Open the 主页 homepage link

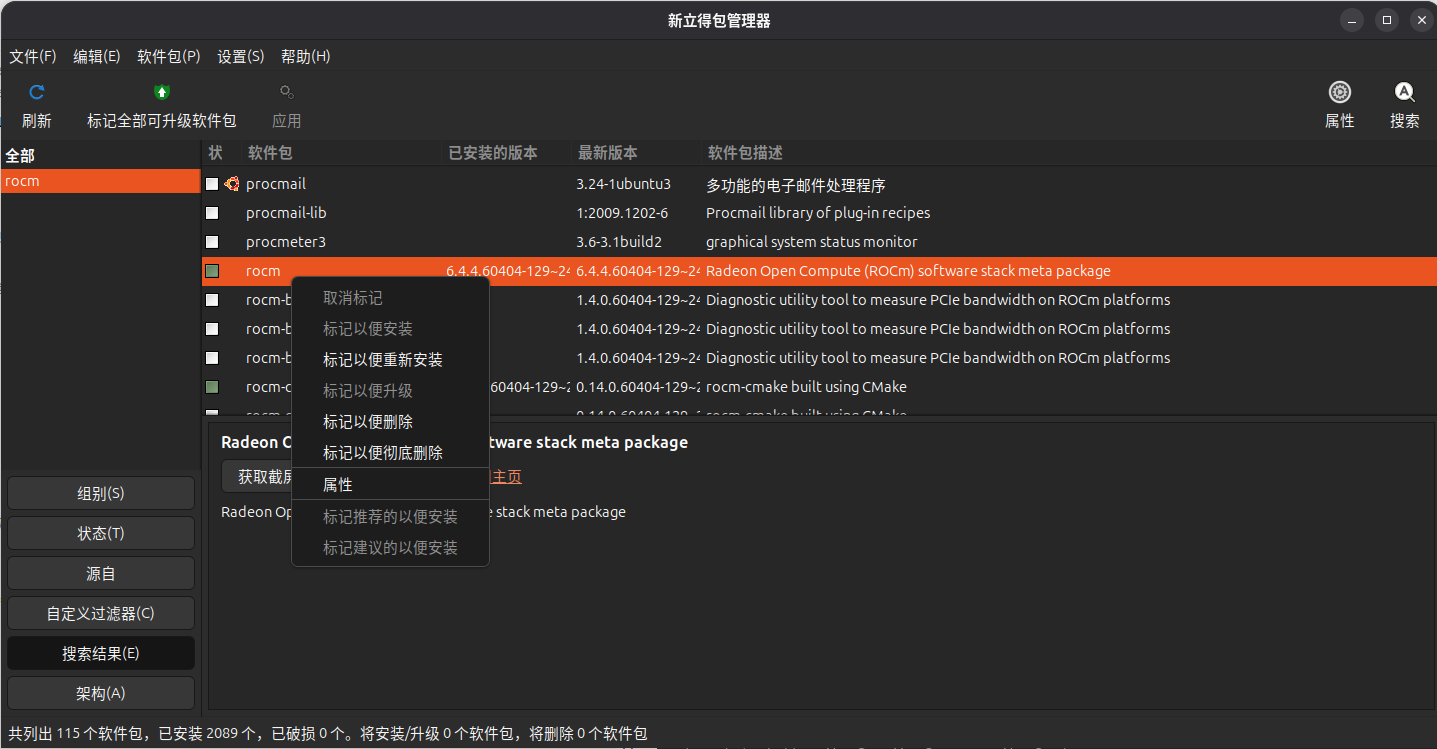pos(505,477)
